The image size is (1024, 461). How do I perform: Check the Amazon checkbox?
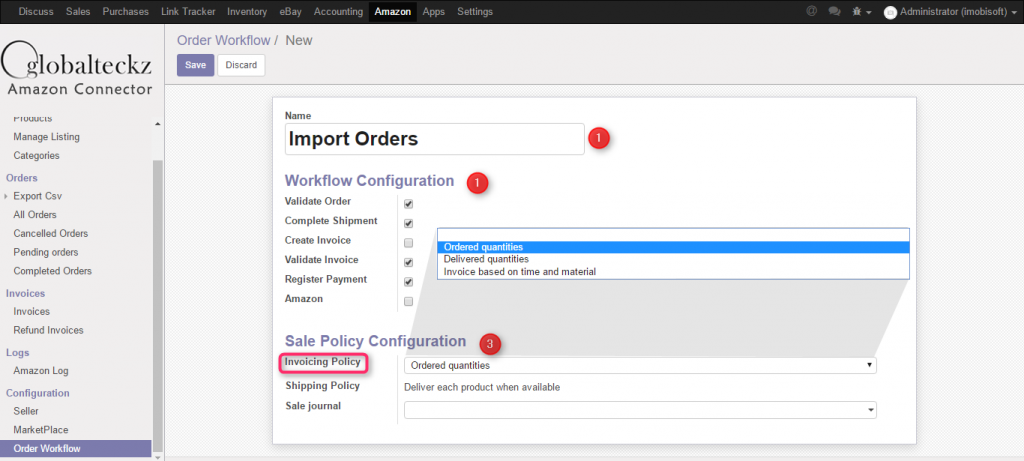coord(408,301)
